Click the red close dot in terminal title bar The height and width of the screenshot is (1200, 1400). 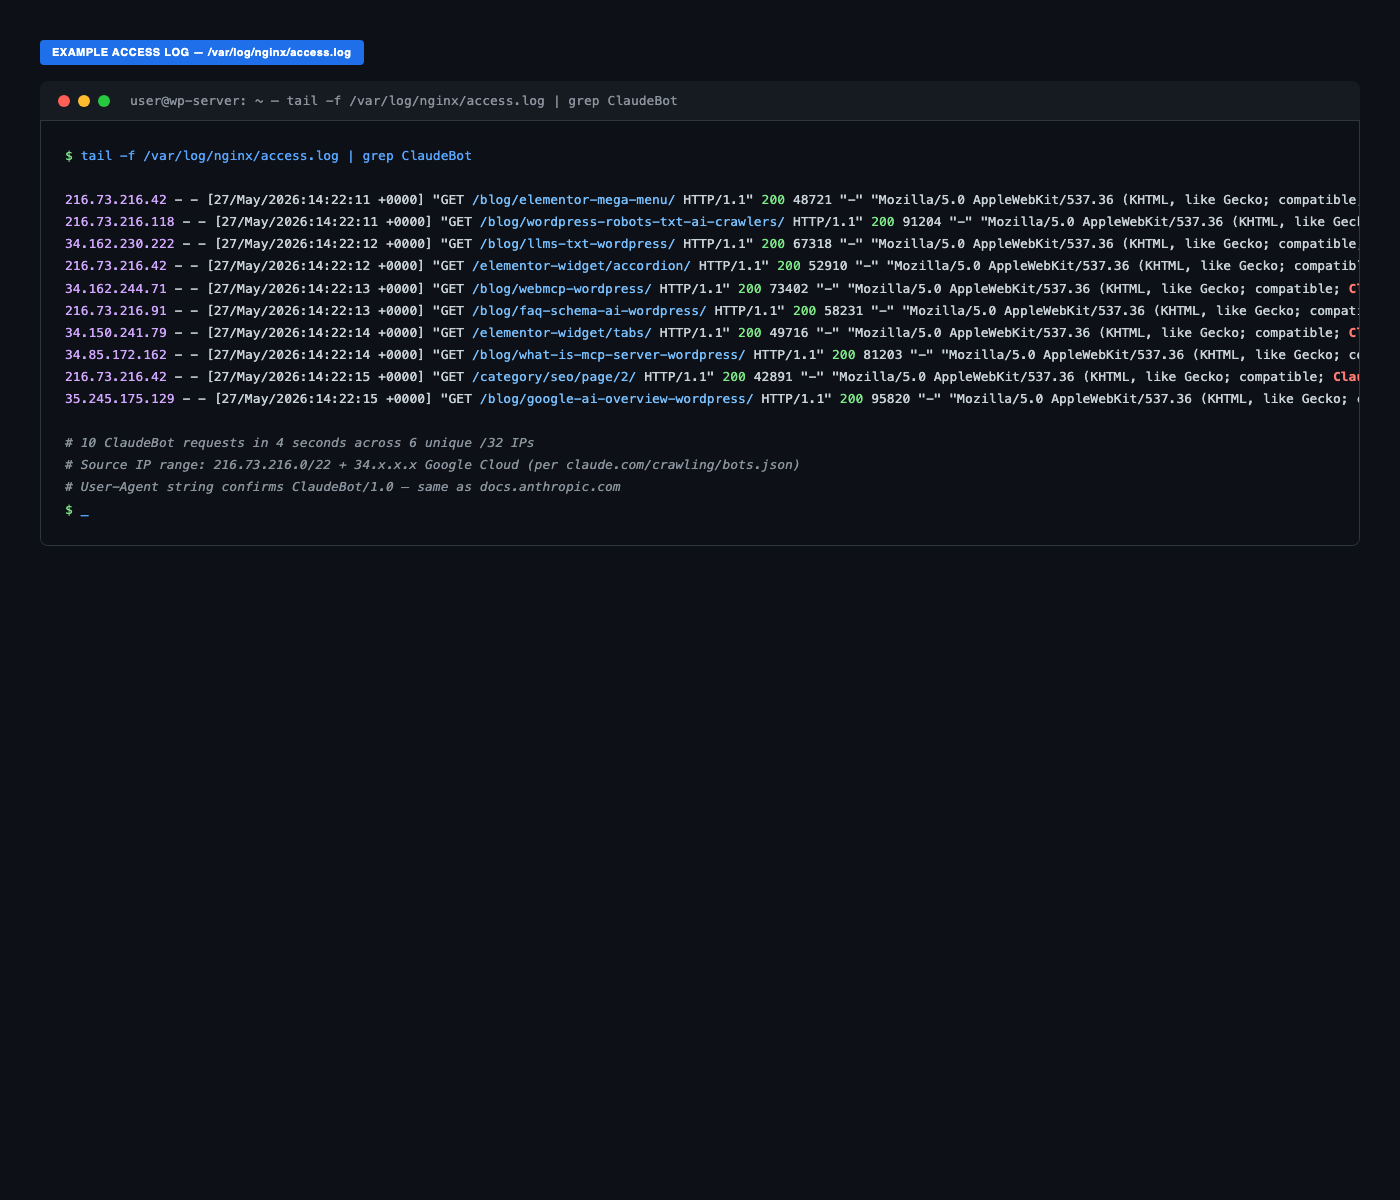click(64, 101)
